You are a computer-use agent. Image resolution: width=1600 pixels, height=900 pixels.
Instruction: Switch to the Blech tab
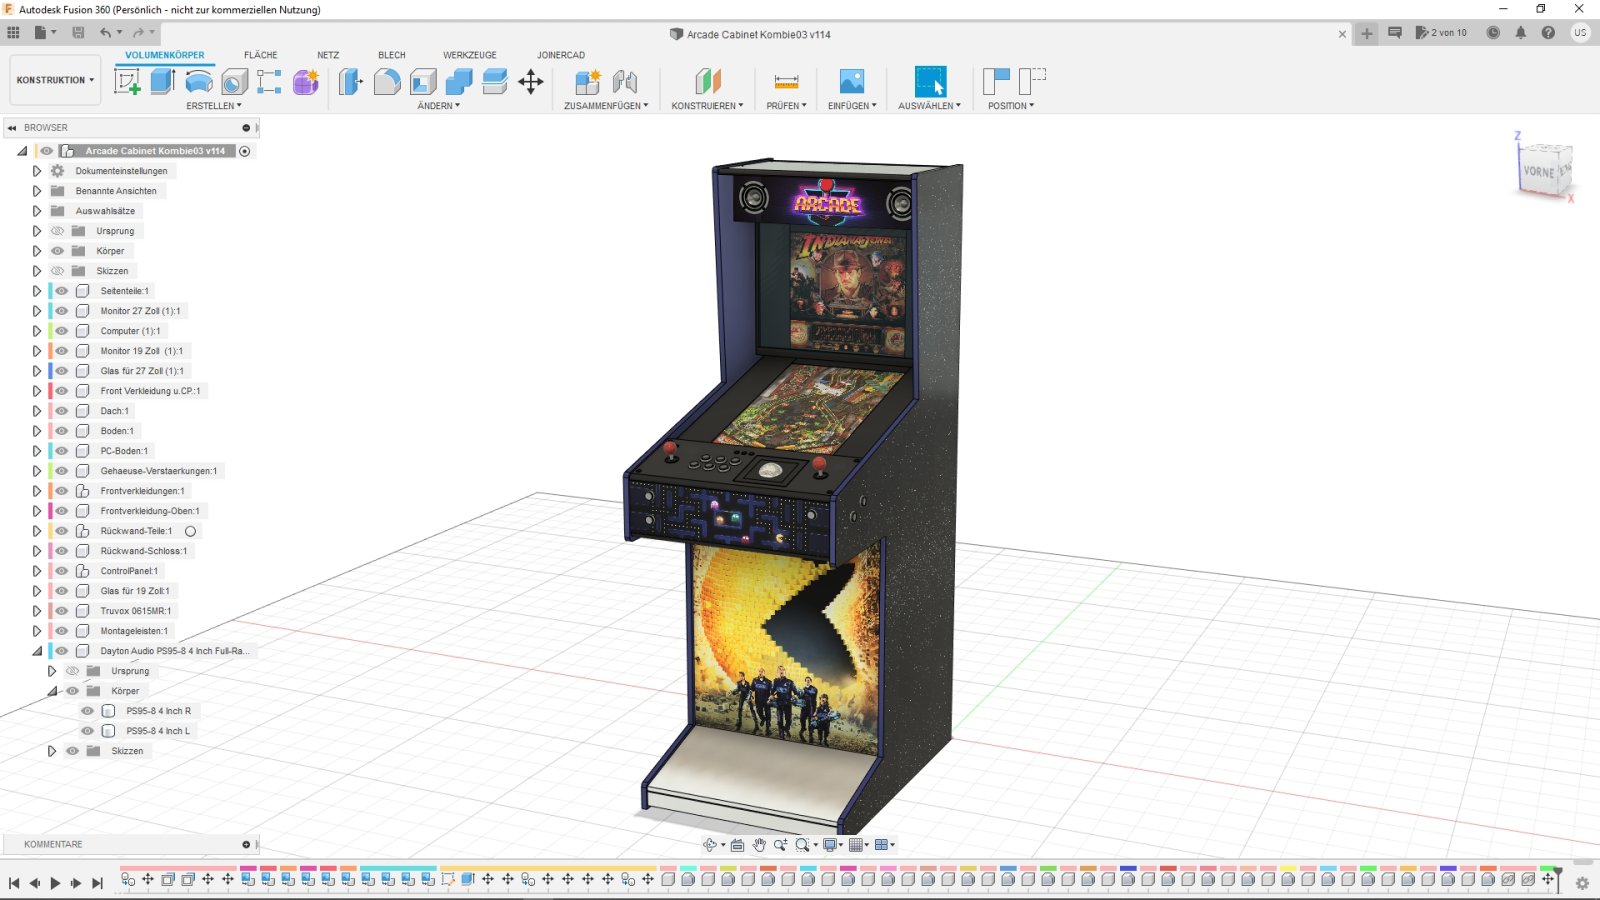392,55
